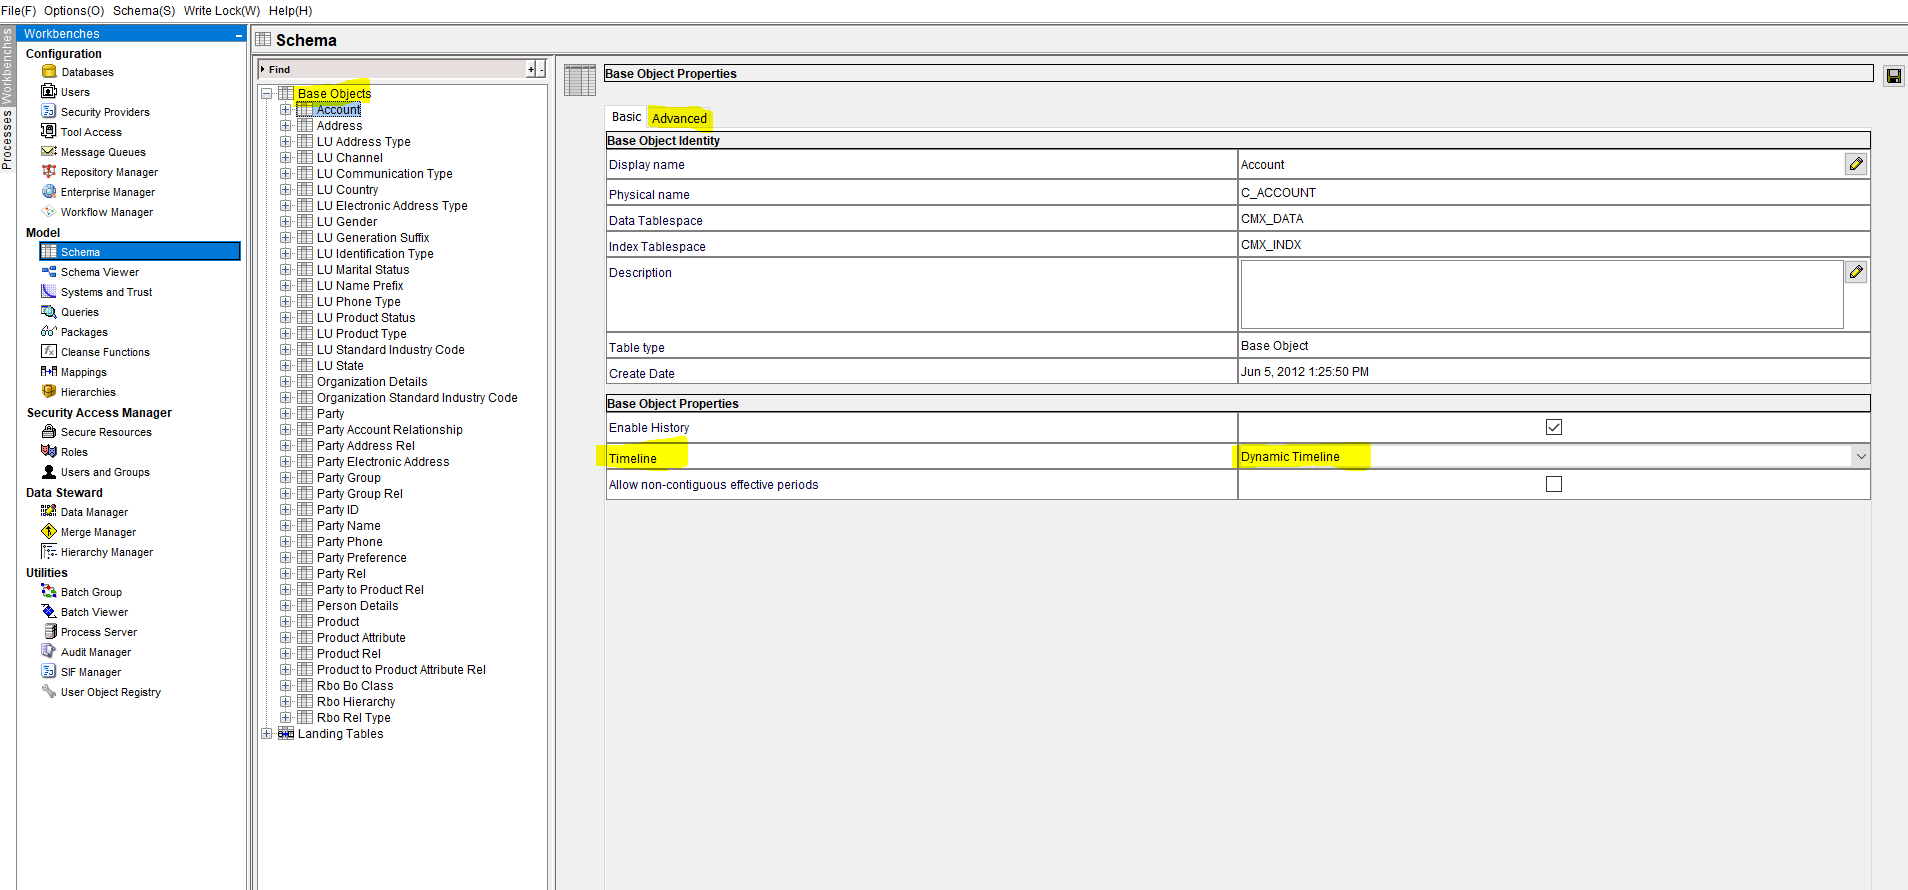The width and height of the screenshot is (1908, 890).
Task: Open the Databases tool icon
Action: 49,72
